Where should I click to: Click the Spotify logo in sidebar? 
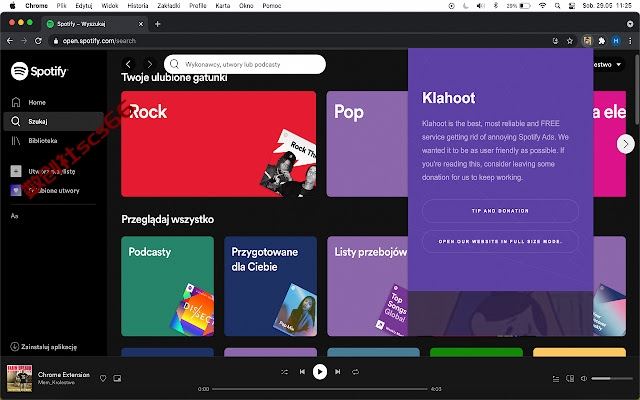pyautogui.click(x=39, y=71)
